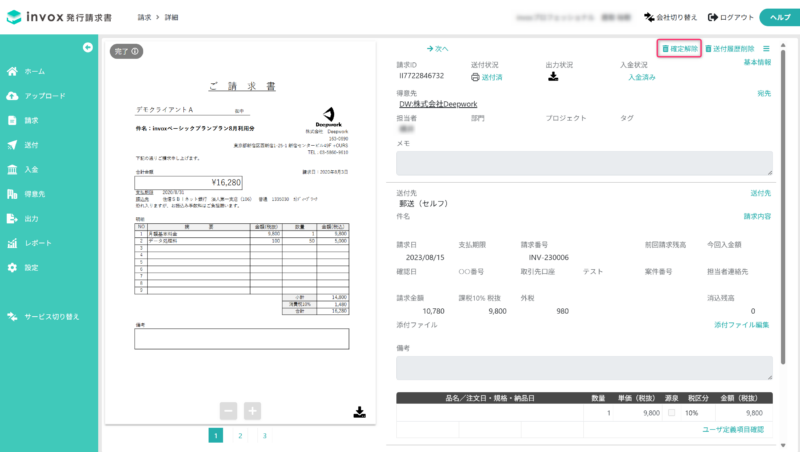Viewport: 800px width, 452px height.
Task: Click the 請求番号 value INV-230006
Action: tap(548, 257)
